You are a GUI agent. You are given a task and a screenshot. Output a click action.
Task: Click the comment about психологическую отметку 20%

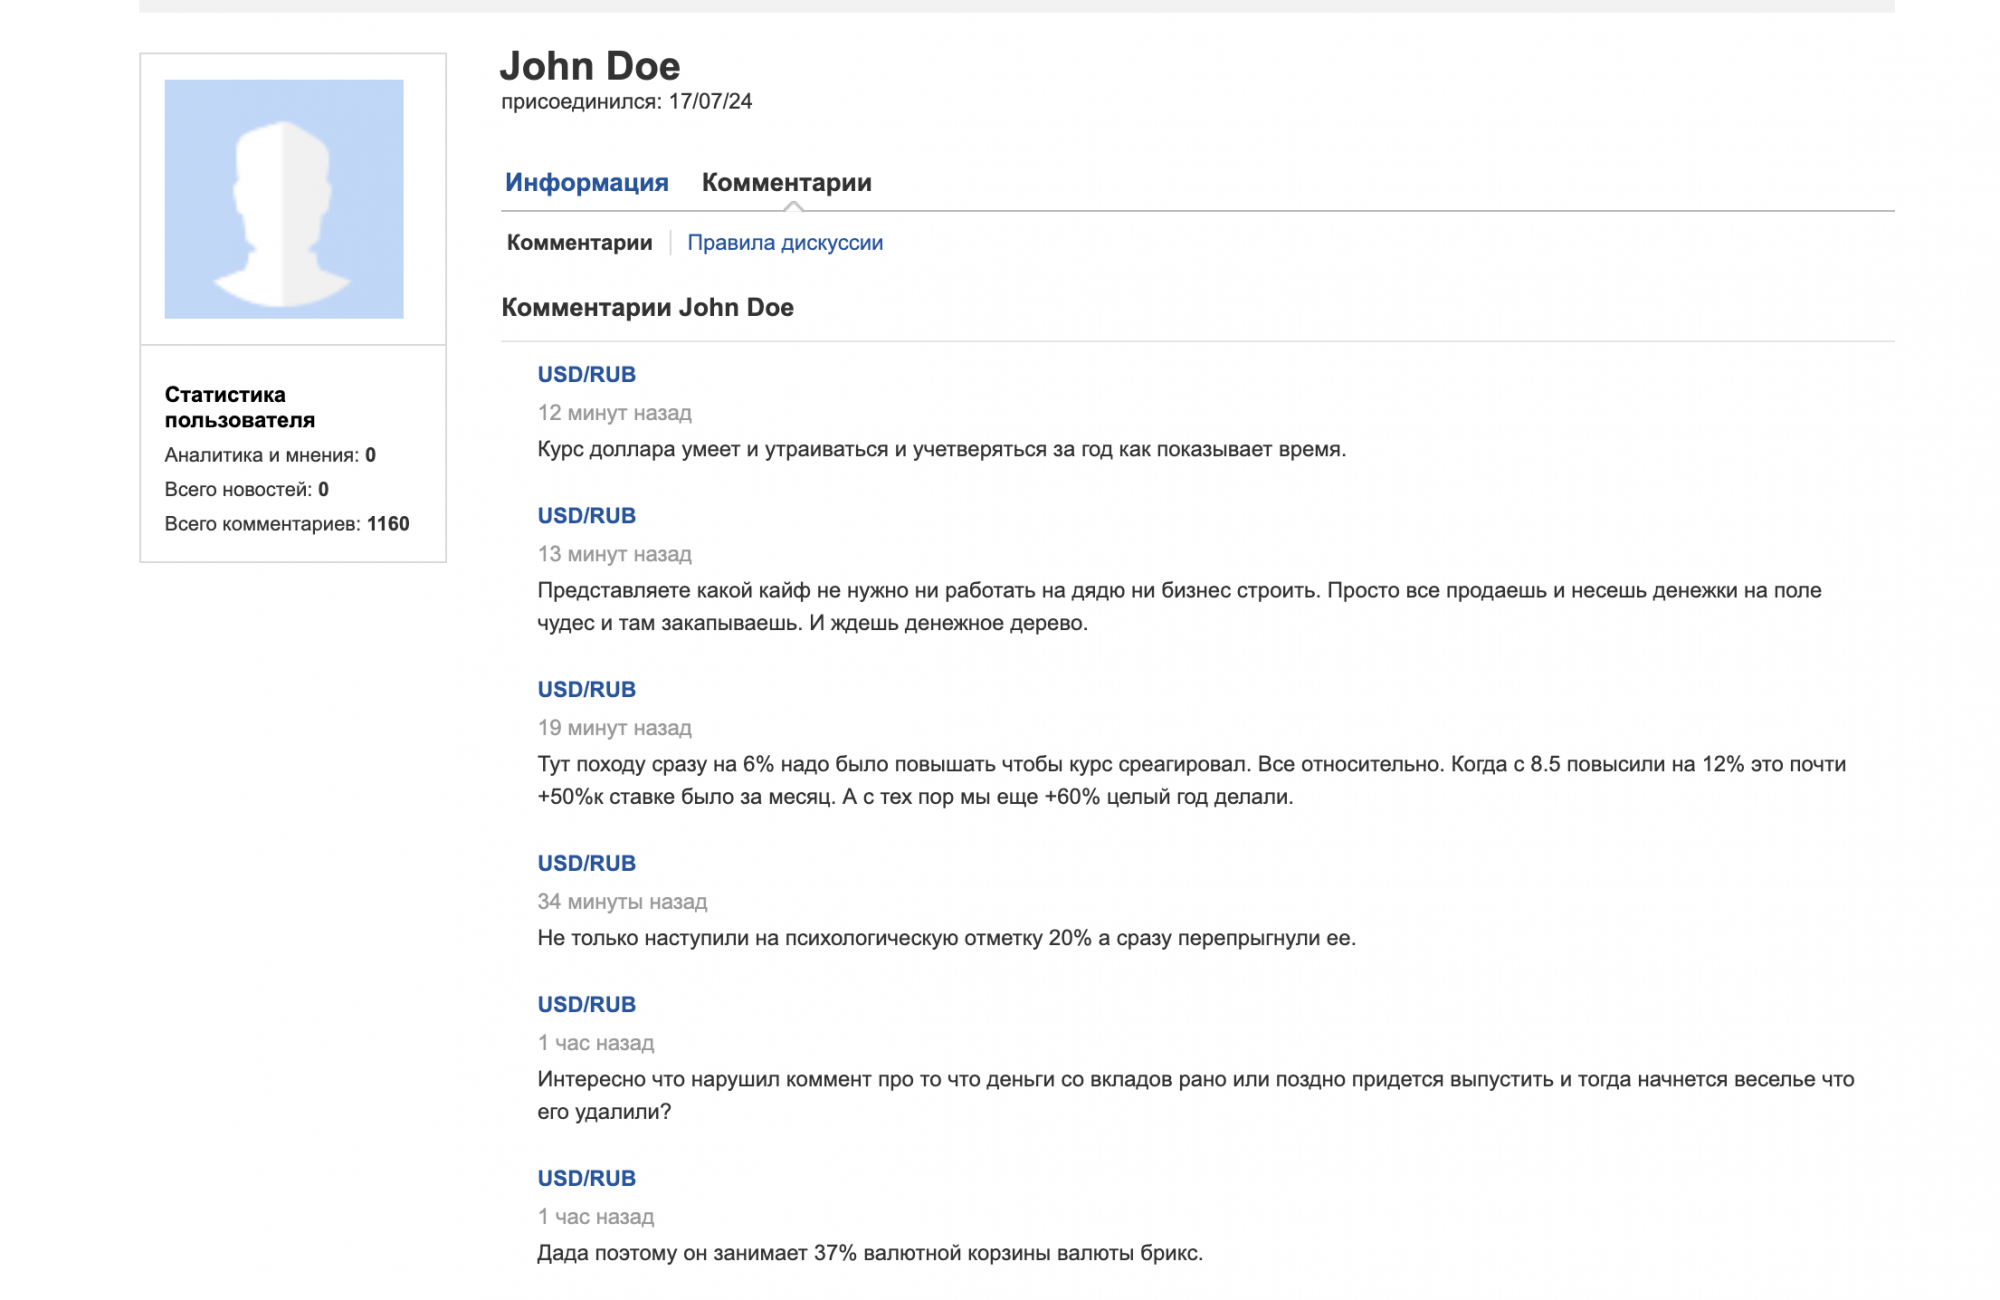click(946, 938)
